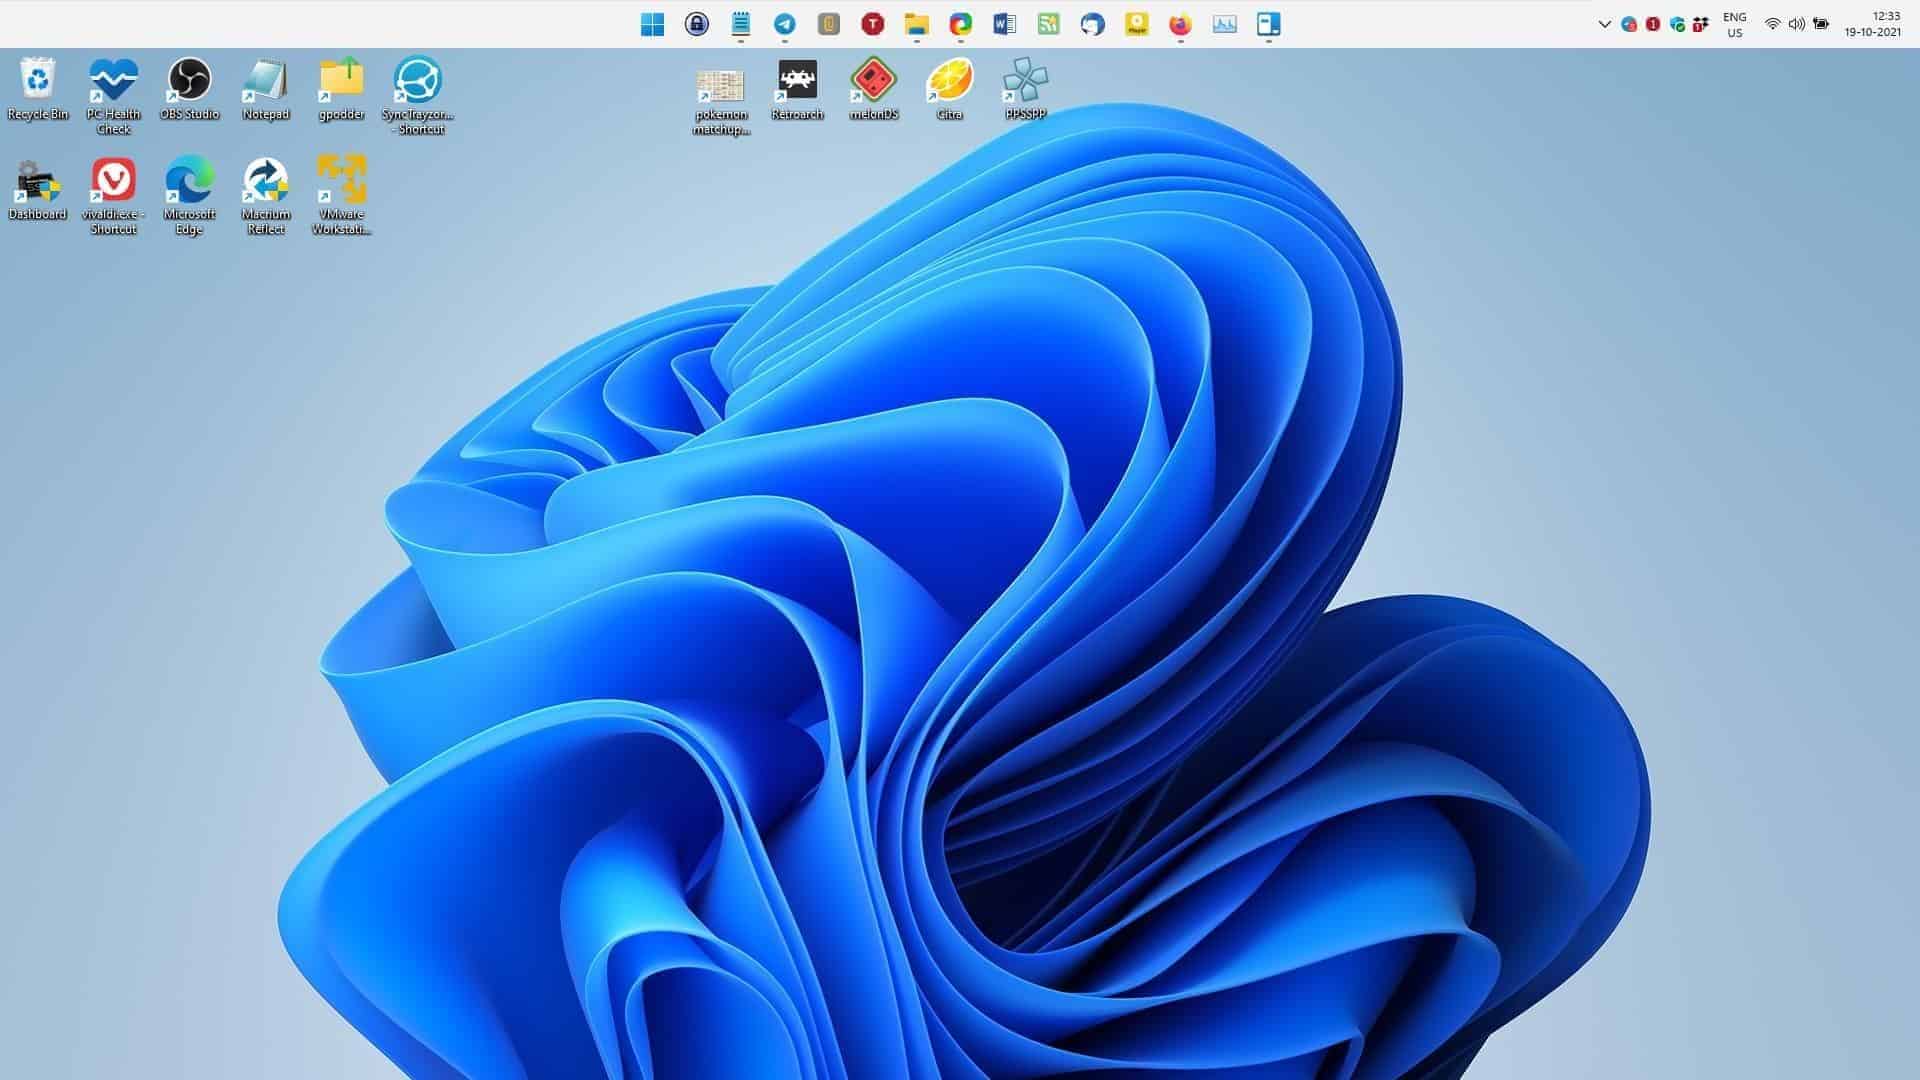Run PC Health Check

coord(113,80)
